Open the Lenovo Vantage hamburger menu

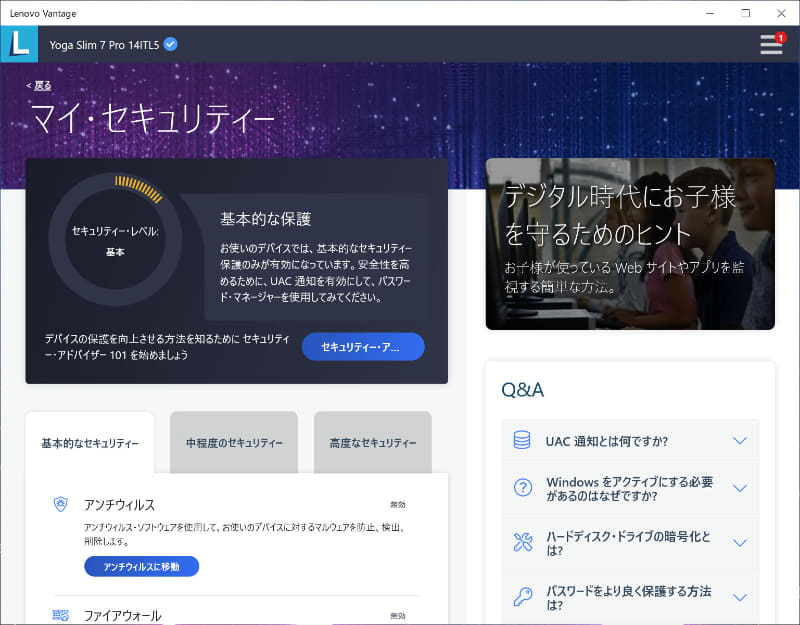[x=771, y=45]
